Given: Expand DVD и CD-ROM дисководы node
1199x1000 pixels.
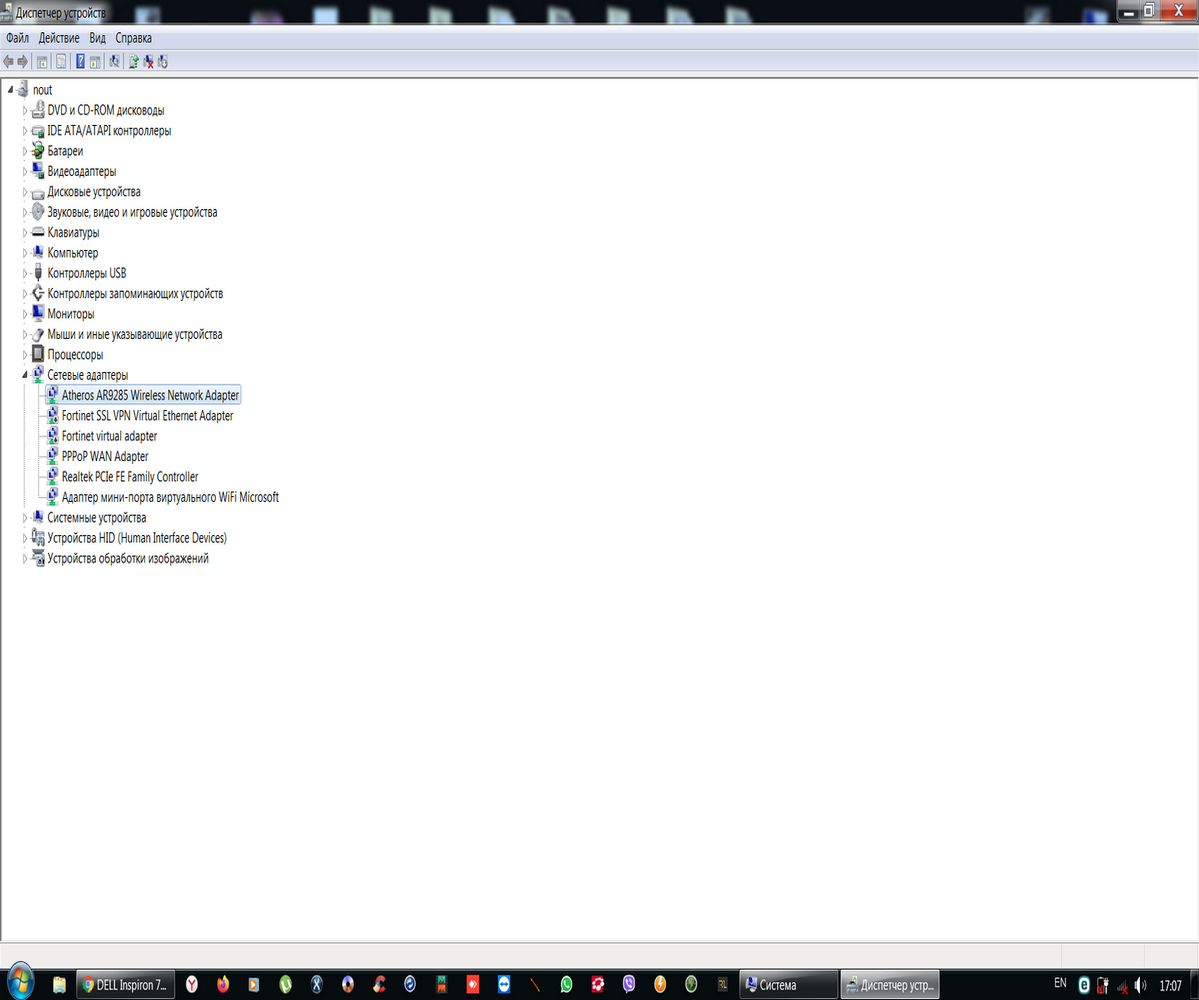Looking at the screenshot, I should 25,111.
